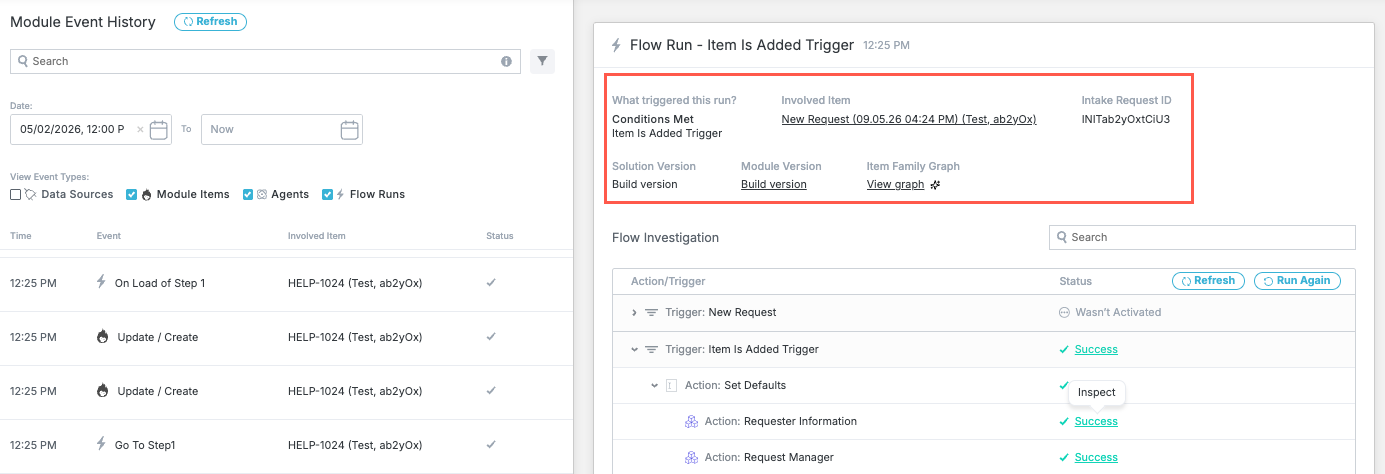Open the filter funnel icon beside search
This screenshot has width=1385, height=474.
coord(542,61)
